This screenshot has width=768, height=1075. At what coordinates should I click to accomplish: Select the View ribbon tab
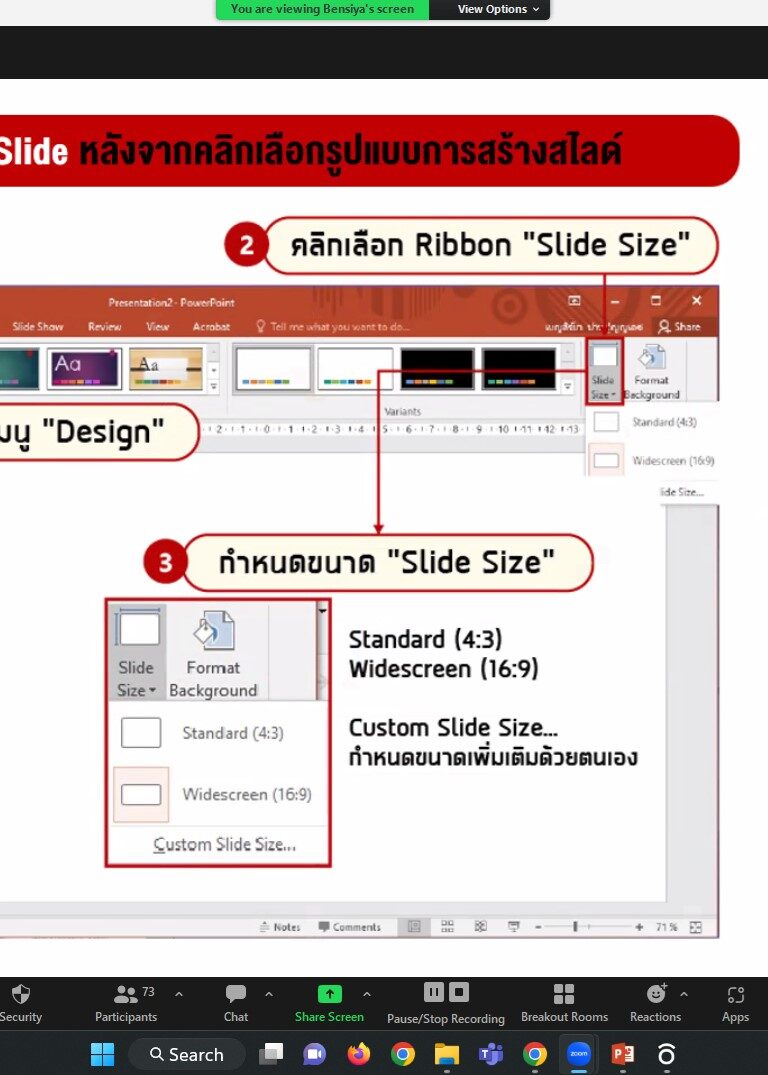tap(157, 326)
